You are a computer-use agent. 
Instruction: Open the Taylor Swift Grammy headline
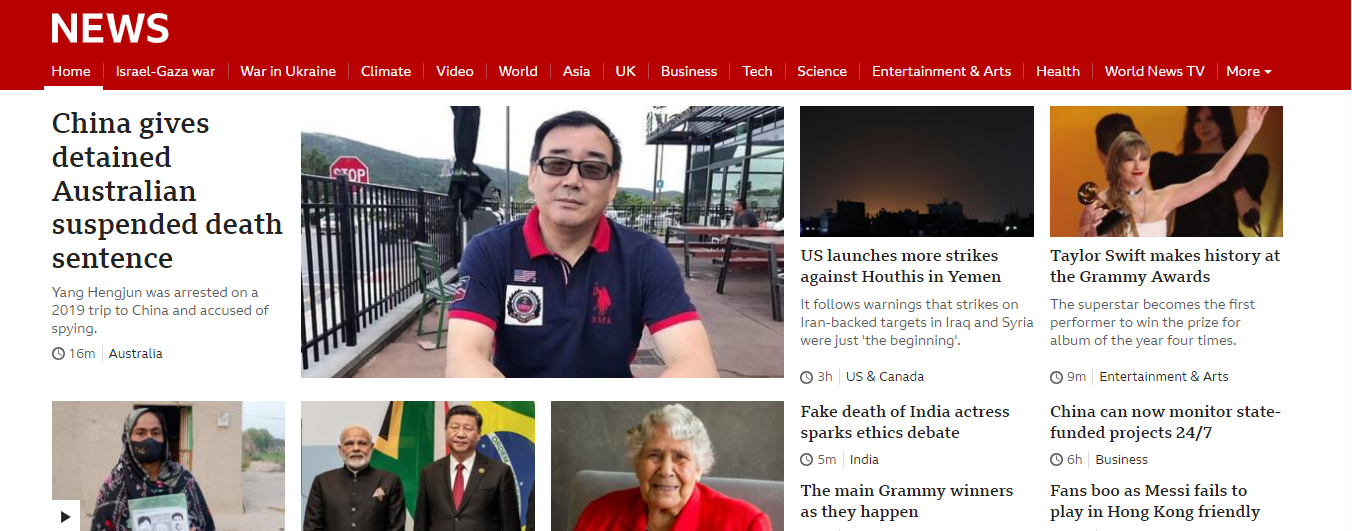point(1165,266)
